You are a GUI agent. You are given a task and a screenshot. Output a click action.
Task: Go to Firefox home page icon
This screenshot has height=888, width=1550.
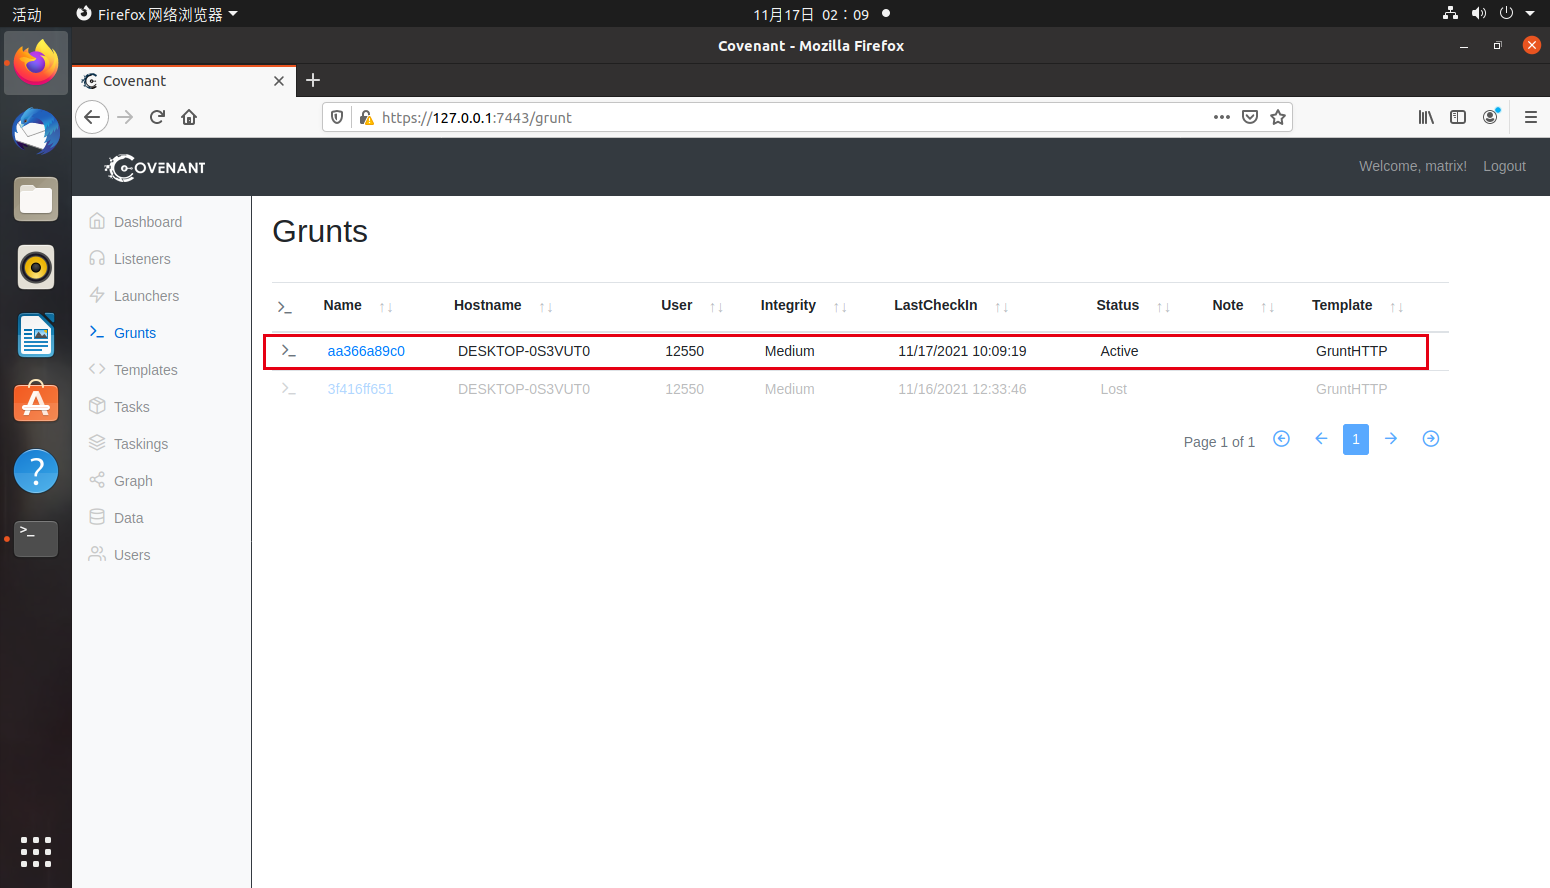click(189, 117)
